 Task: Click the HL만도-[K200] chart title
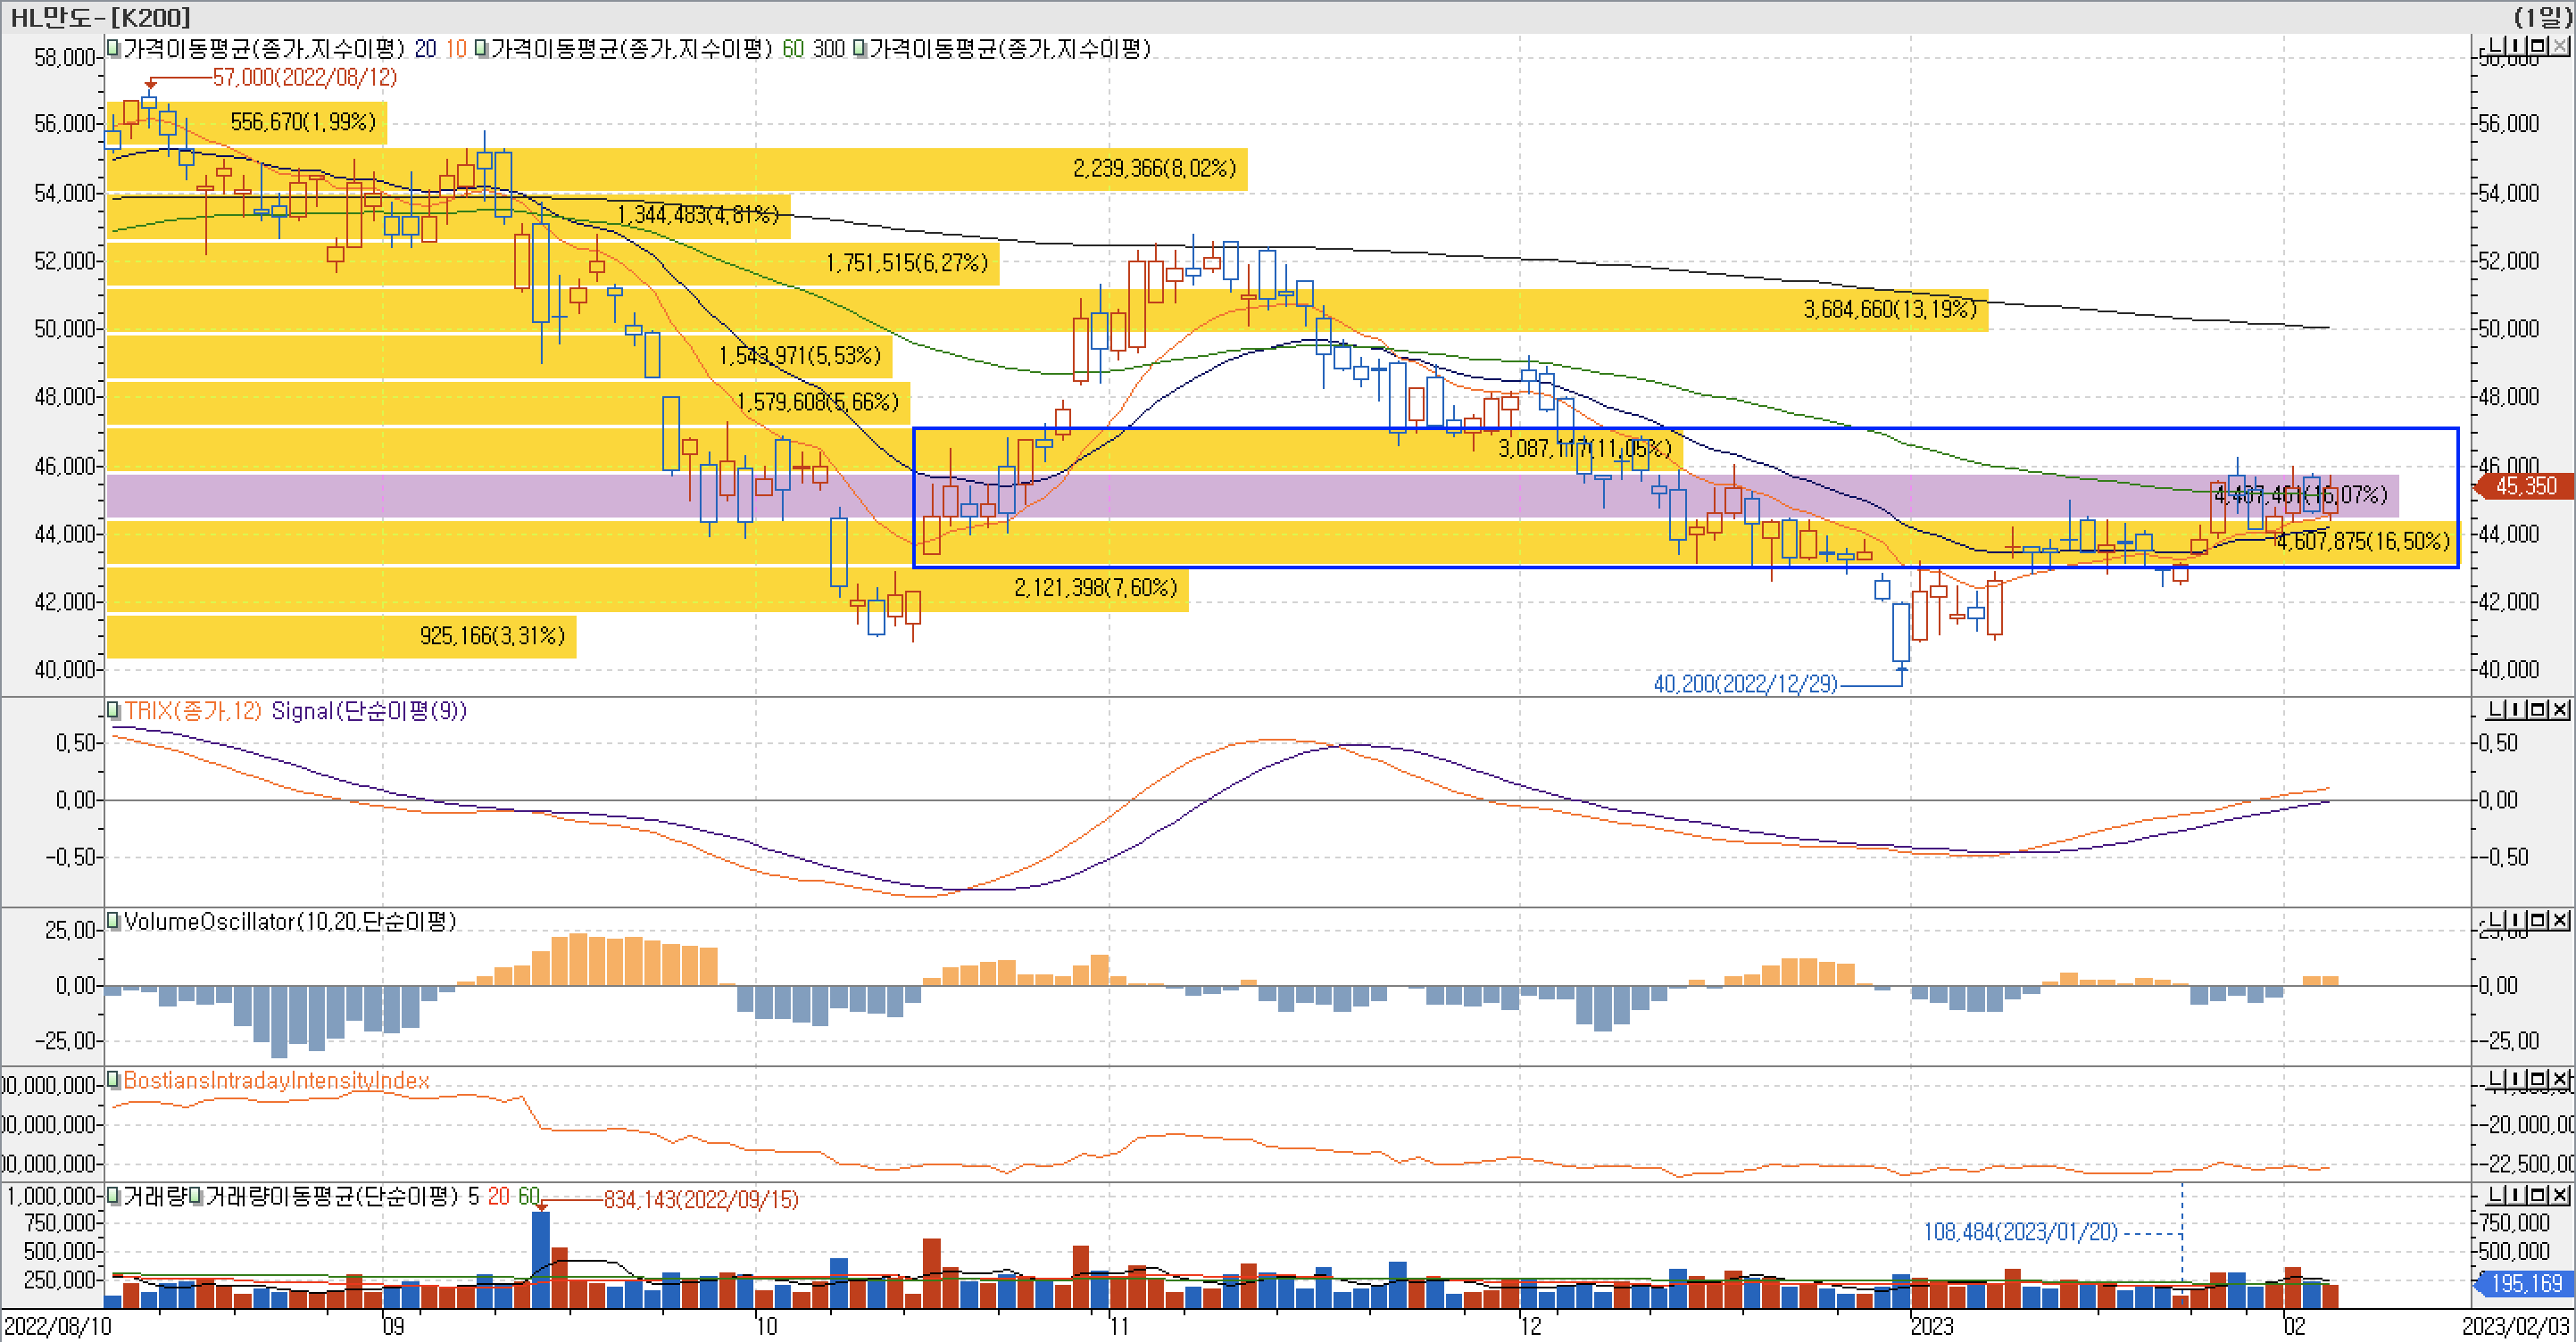[100, 17]
